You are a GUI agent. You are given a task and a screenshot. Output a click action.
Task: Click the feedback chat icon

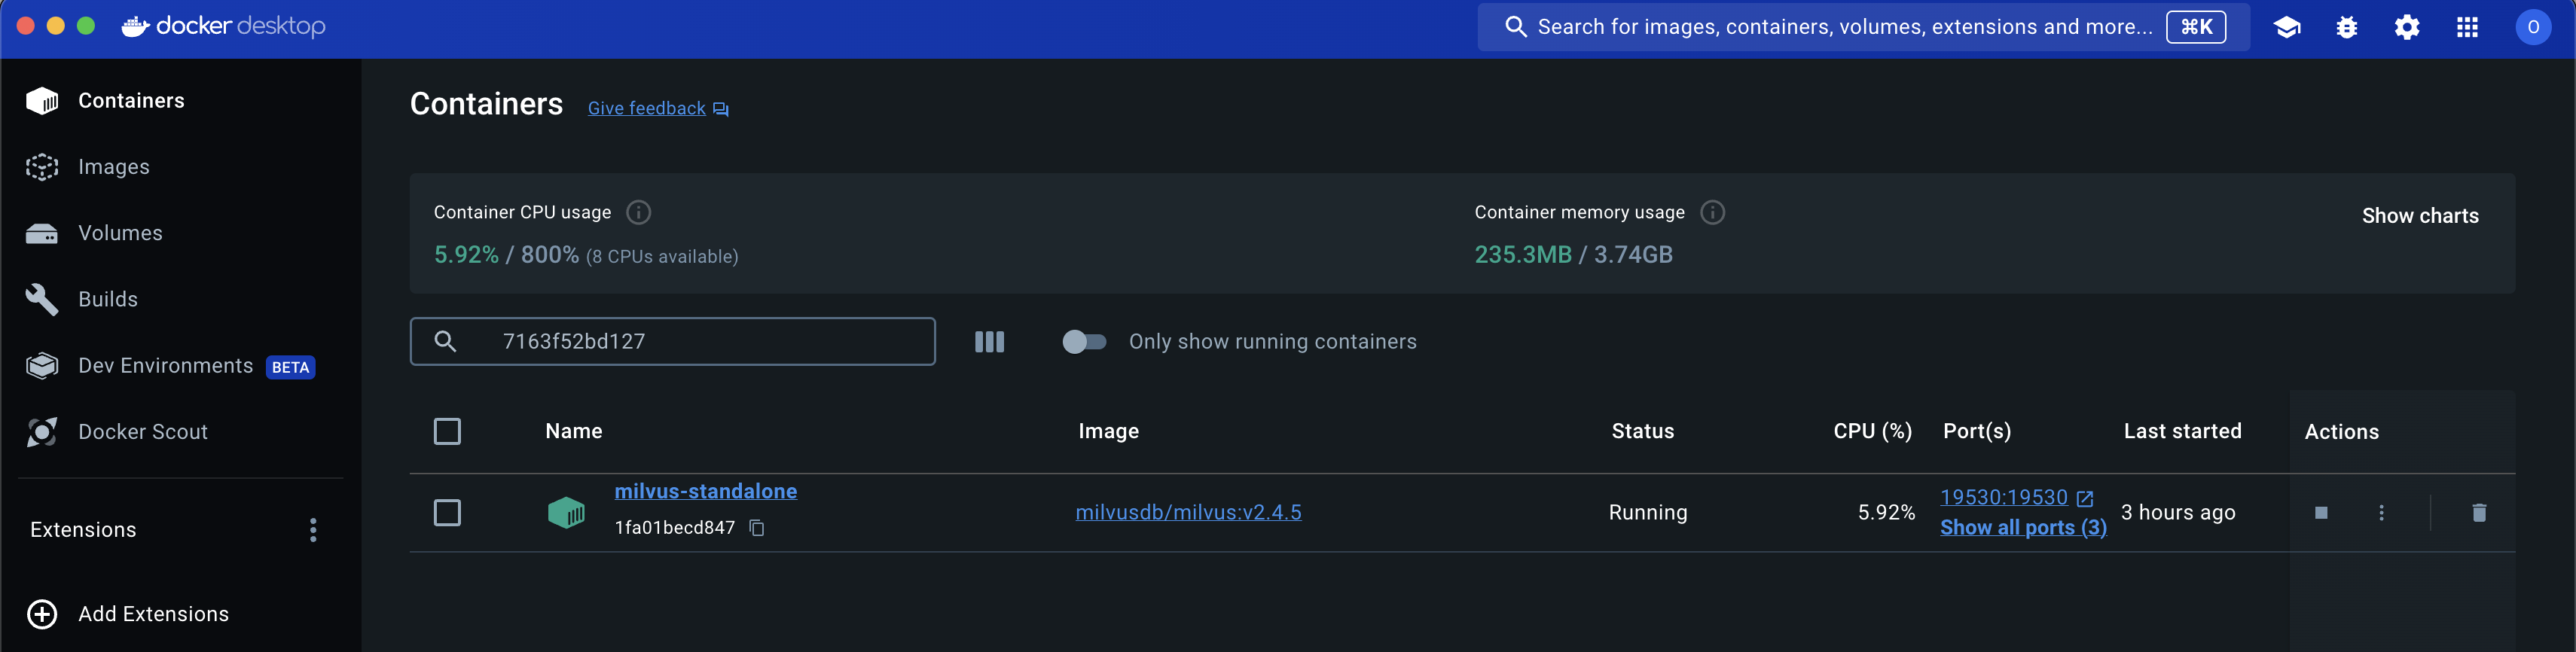(721, 109)
